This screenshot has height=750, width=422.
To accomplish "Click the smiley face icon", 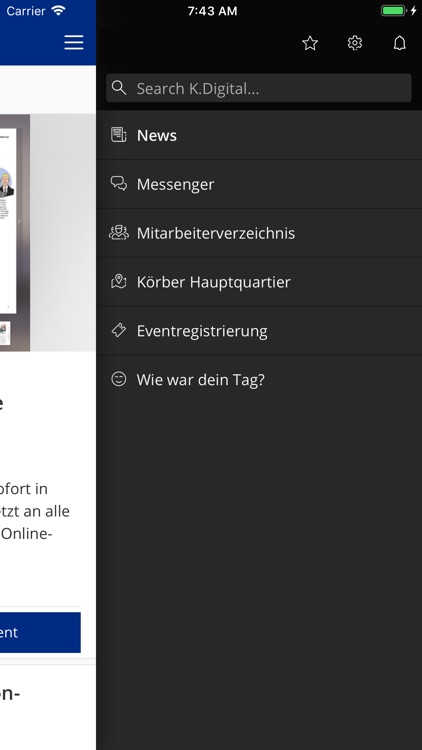I will click(x=119, y=379).
